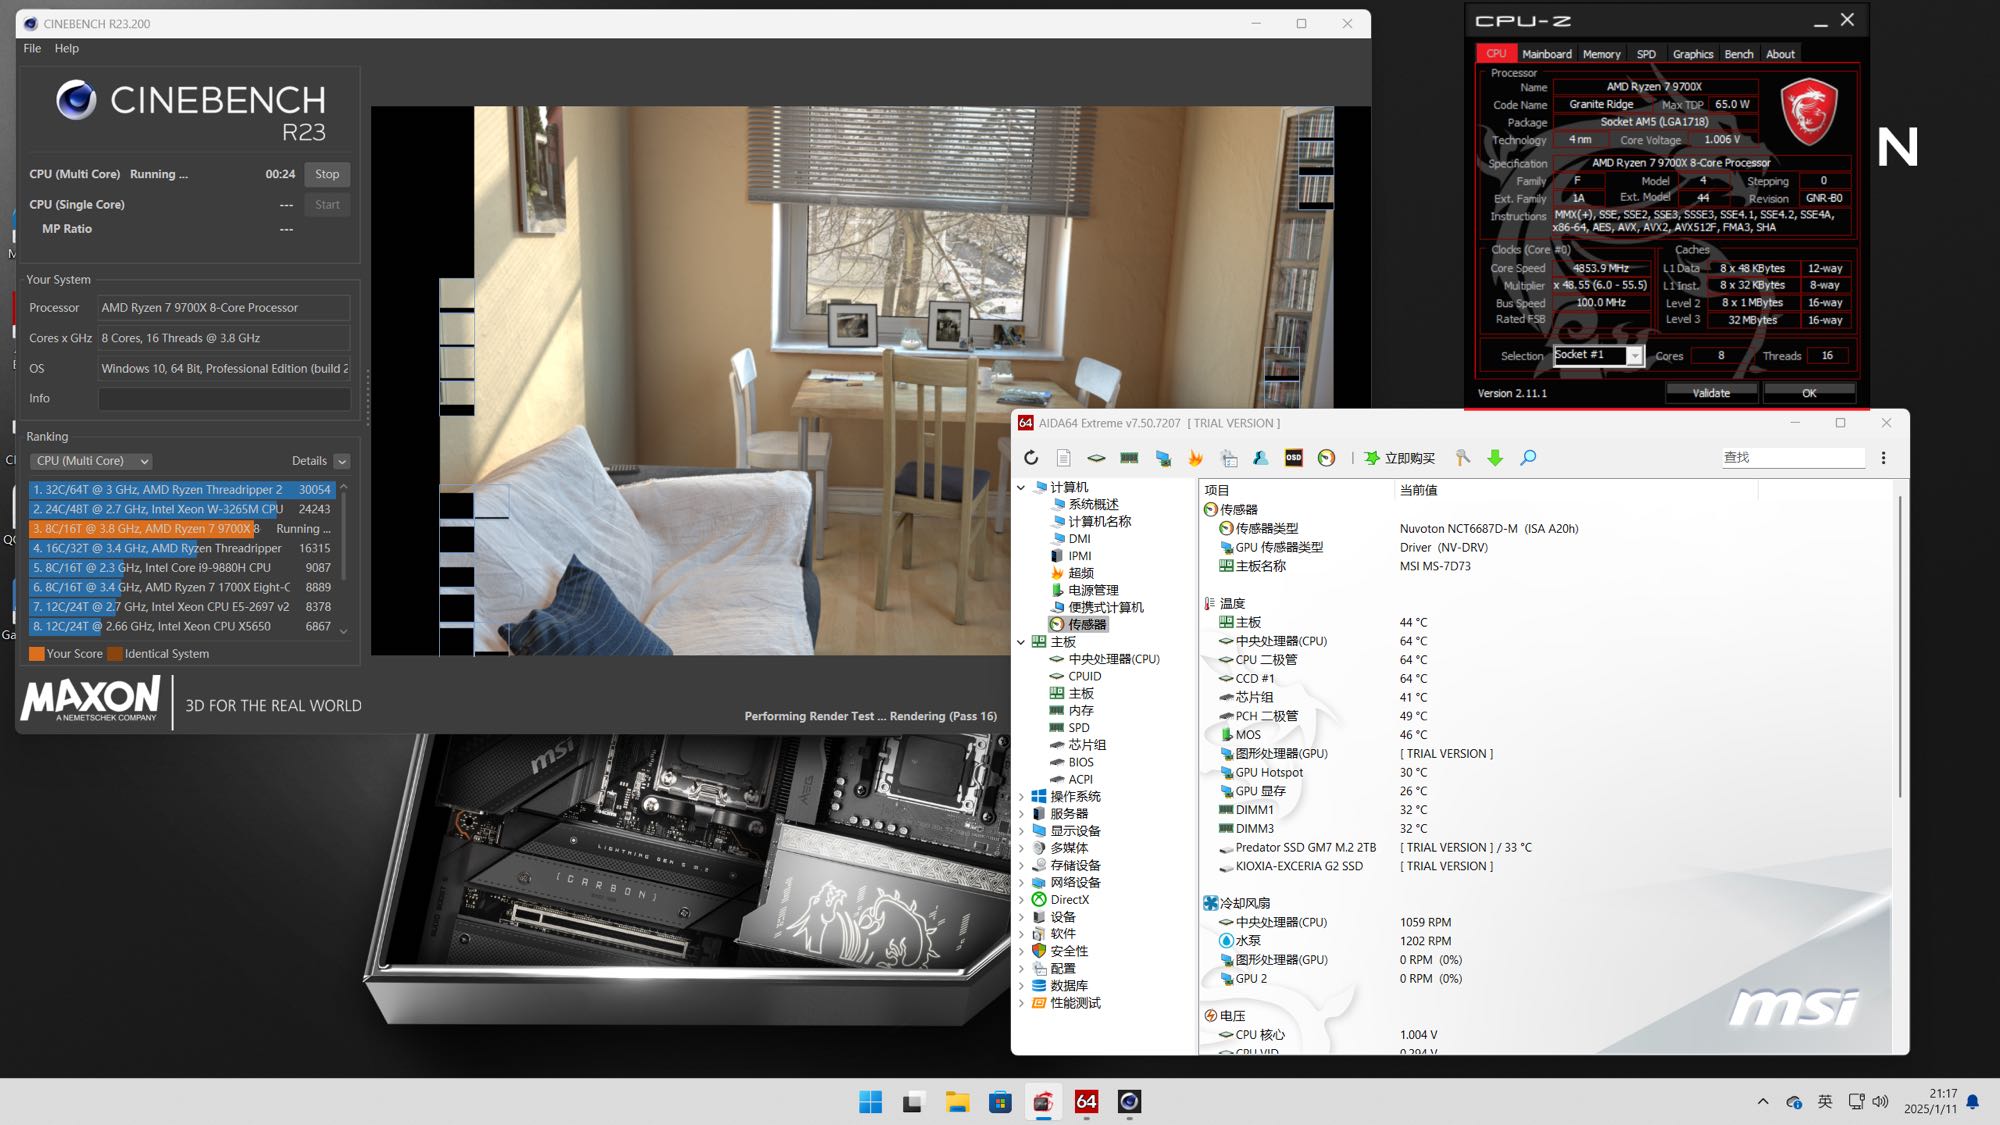Open the notification bell in system tray
2000x1125 pixels.
pyautogui.click(x=1972, y=1101)
